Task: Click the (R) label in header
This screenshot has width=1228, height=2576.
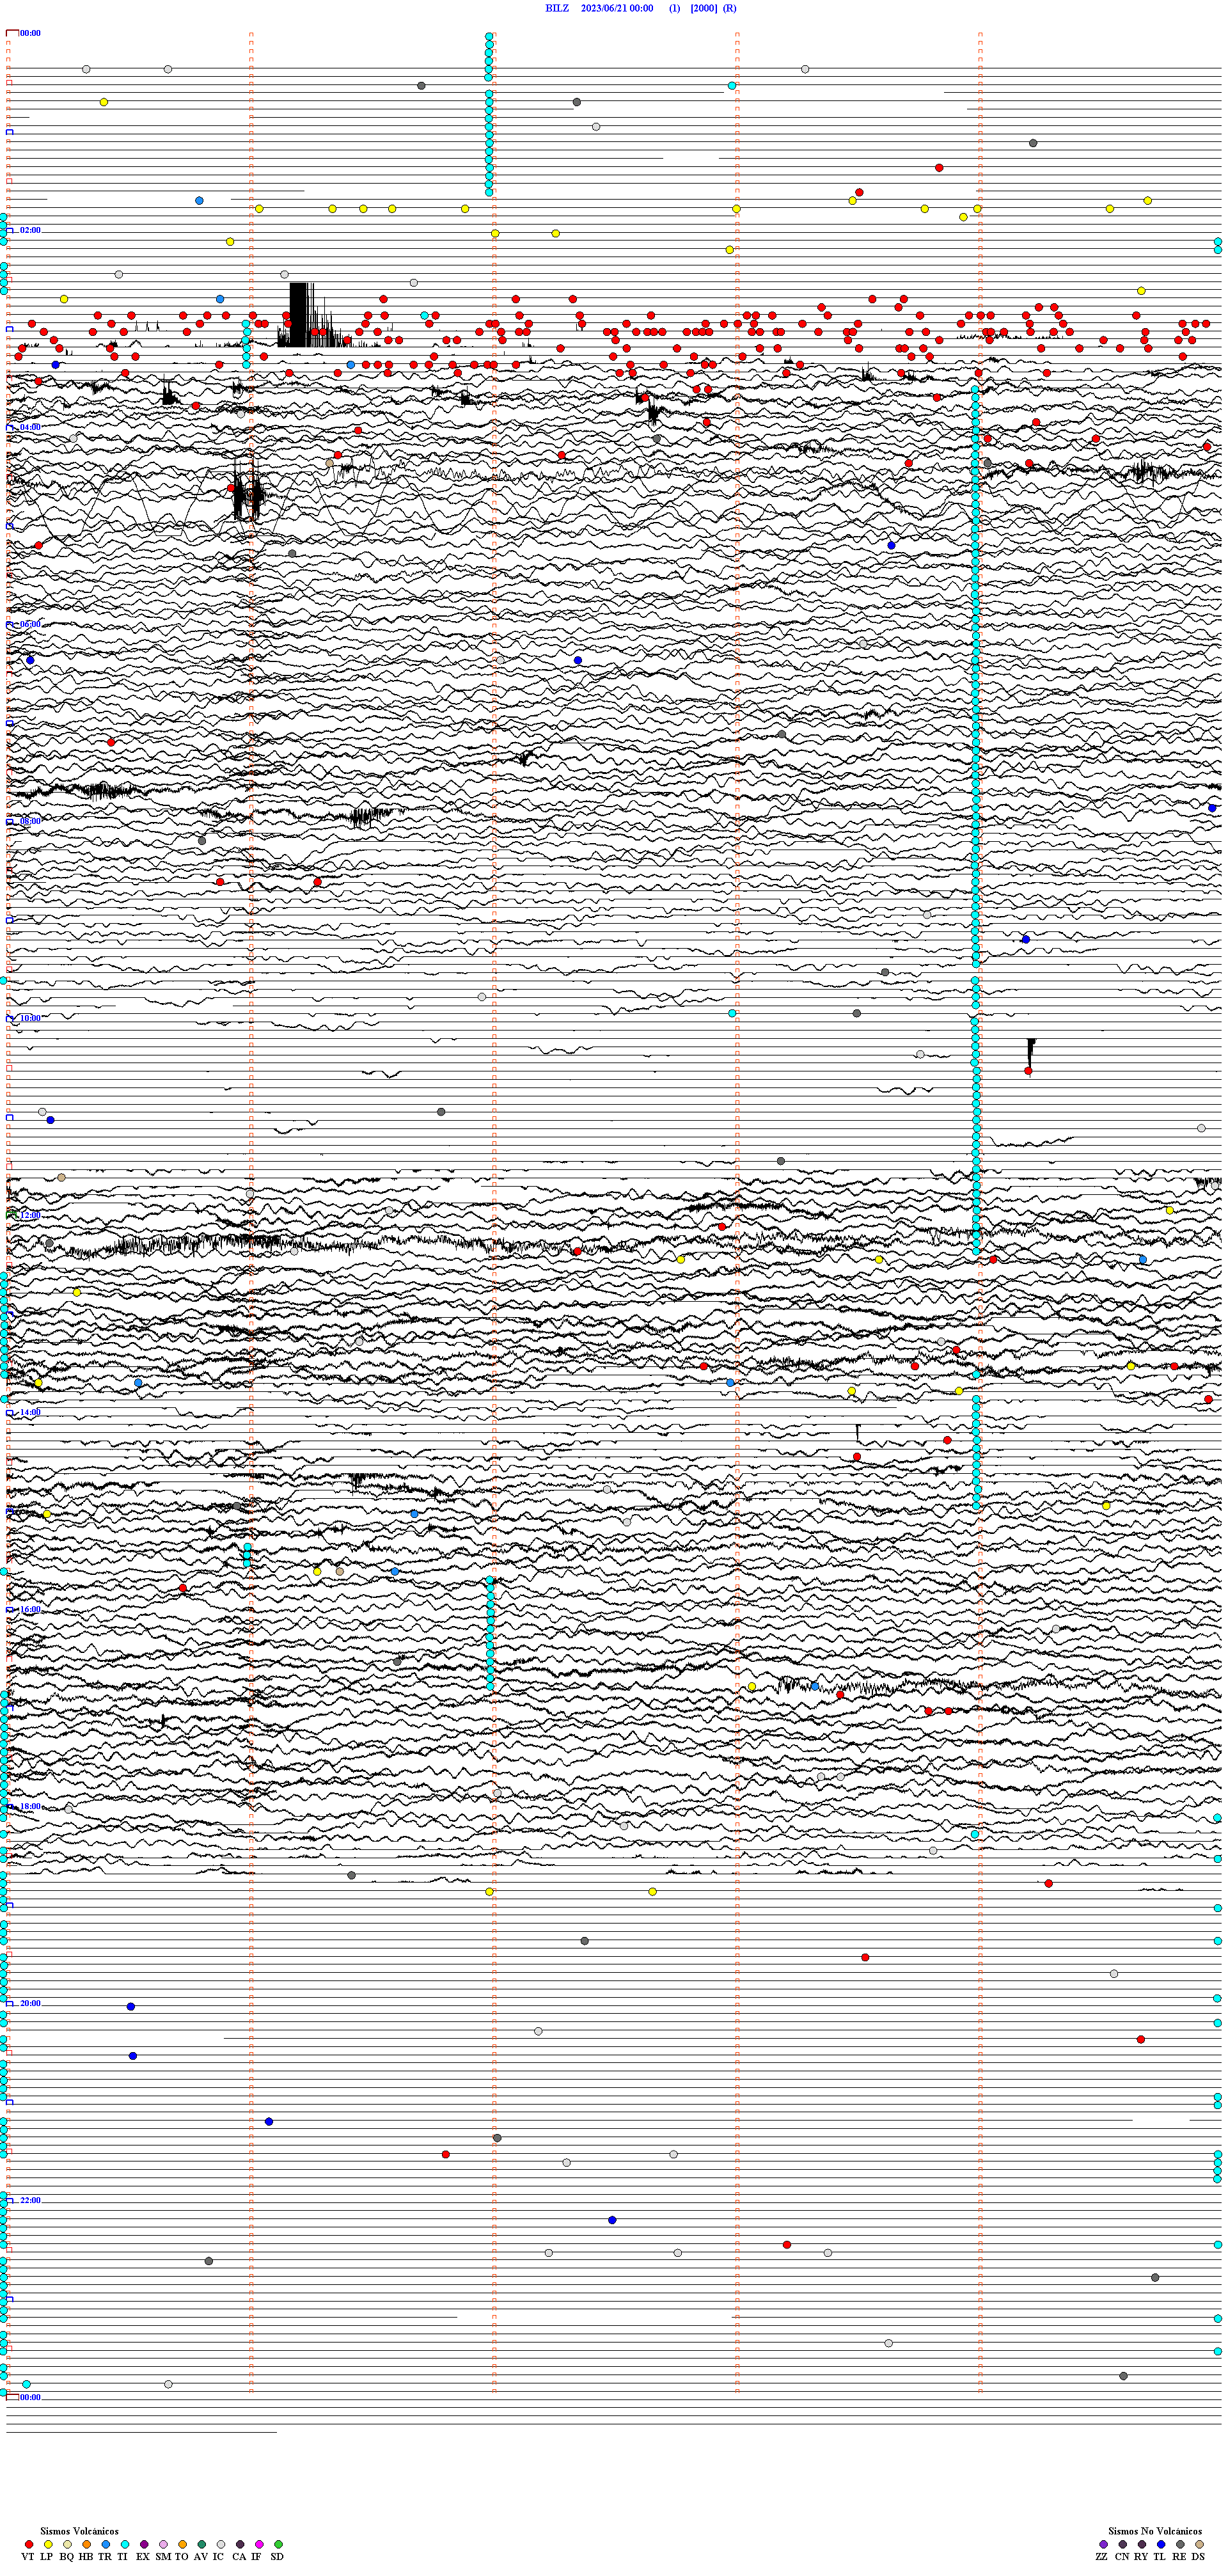Action: 730,8
